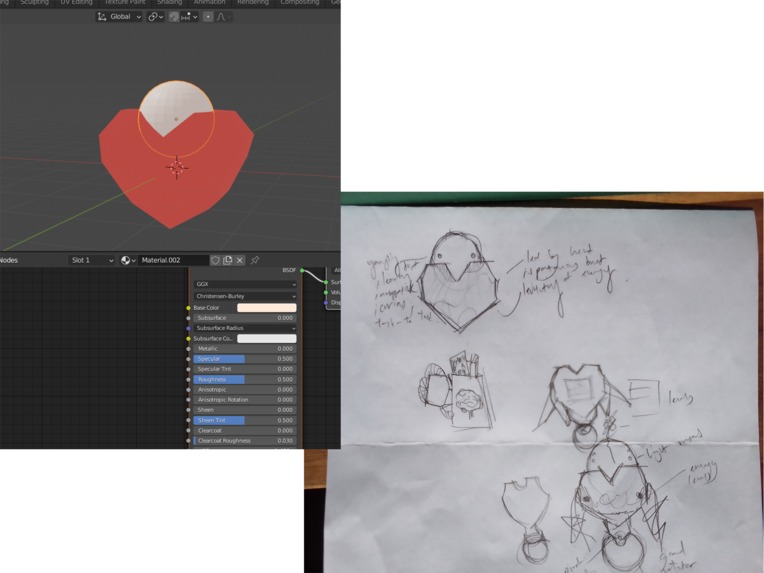Switch to the Shading workspace tab

[169, 2]
